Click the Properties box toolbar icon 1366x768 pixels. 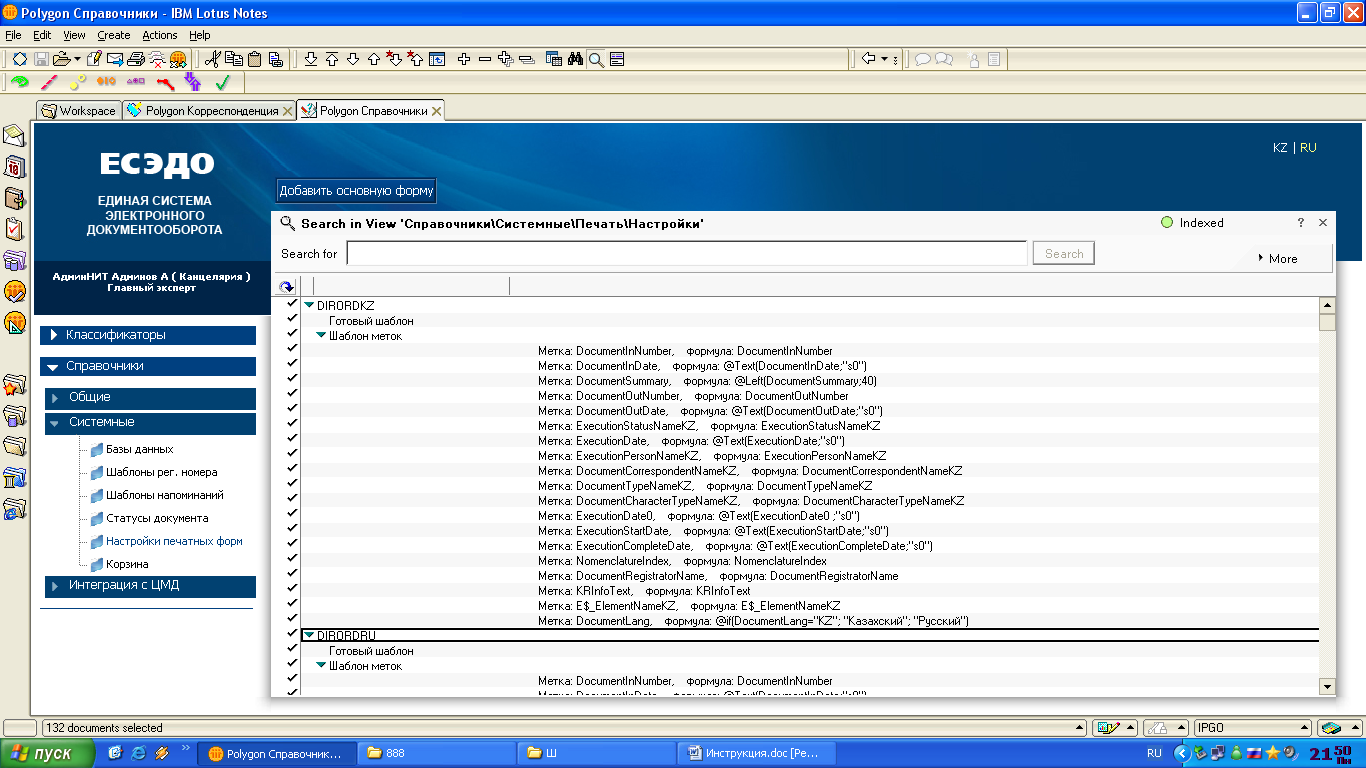point(19,60)
